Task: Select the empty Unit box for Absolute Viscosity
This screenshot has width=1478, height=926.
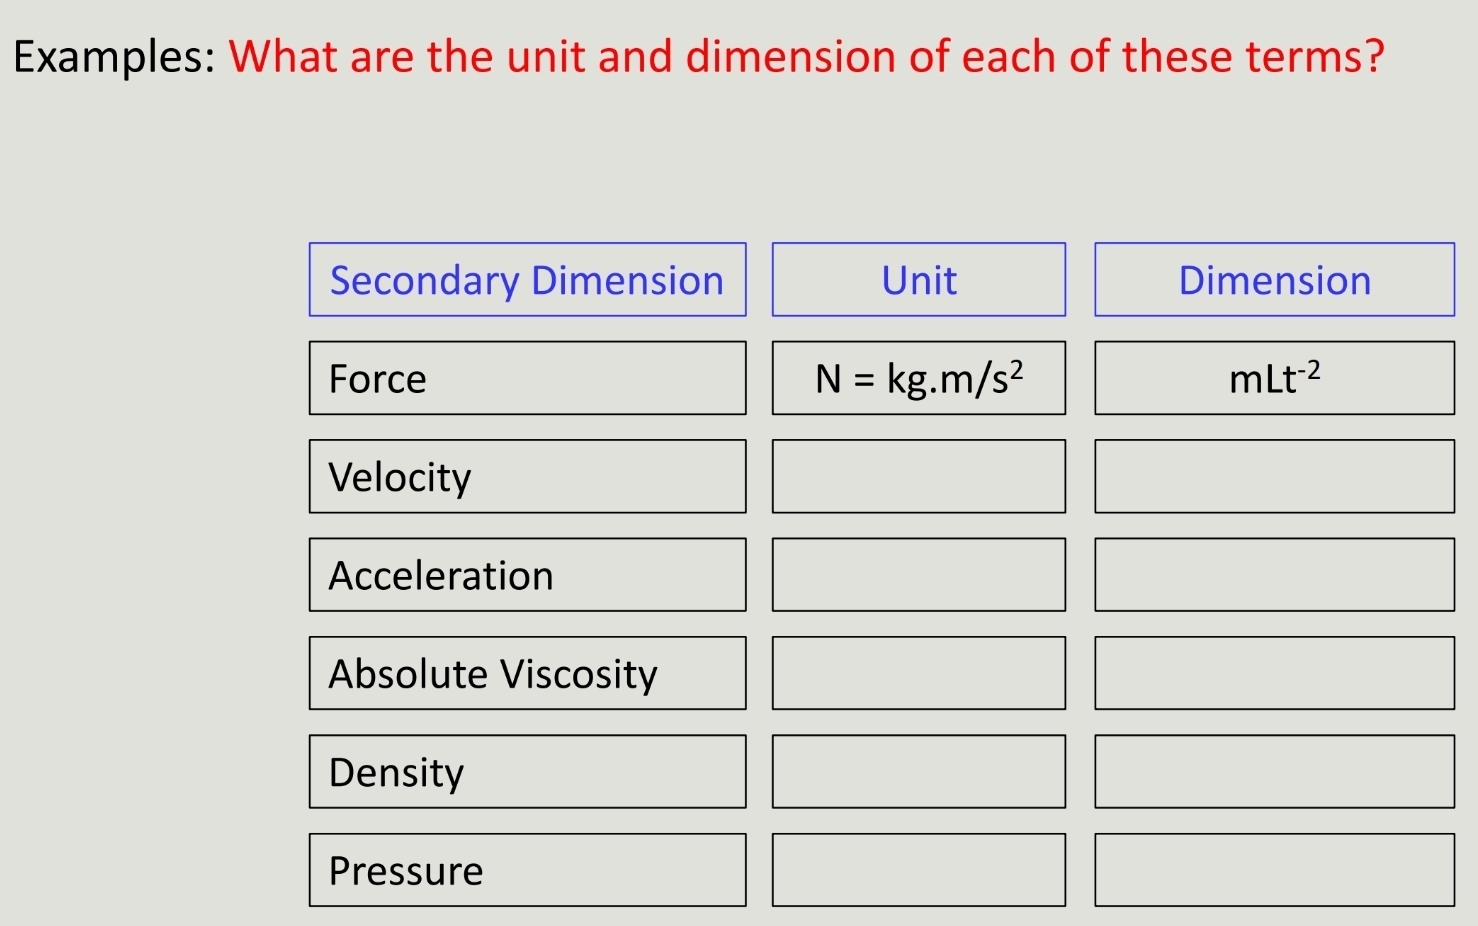Action: 918,673
